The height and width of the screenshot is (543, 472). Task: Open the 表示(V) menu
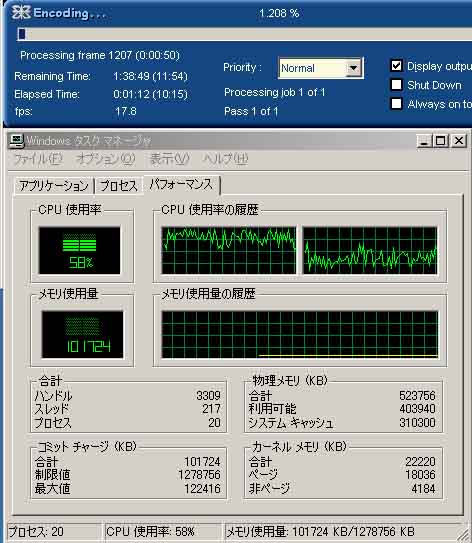pyautogui.click(x=169, y=159)
